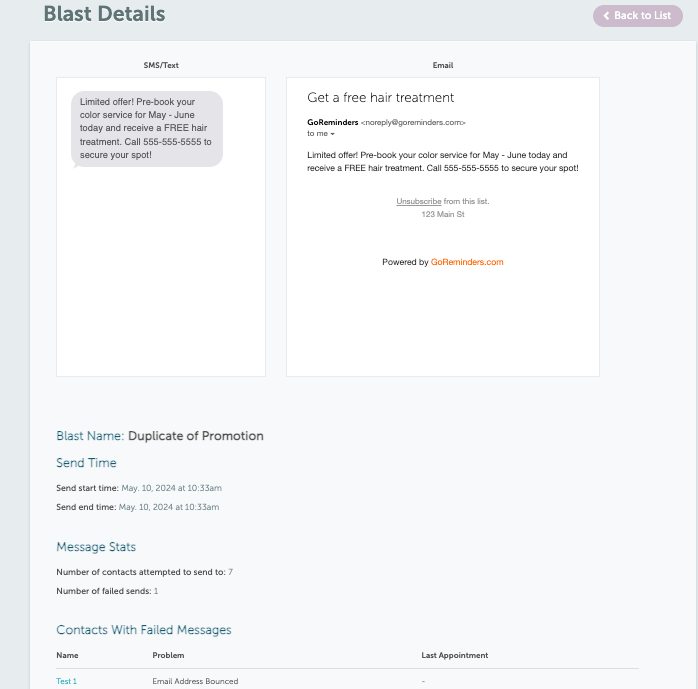This screenshot has width=698, height=689.
Task: Click the Name column header
Action: pos(67,655)
